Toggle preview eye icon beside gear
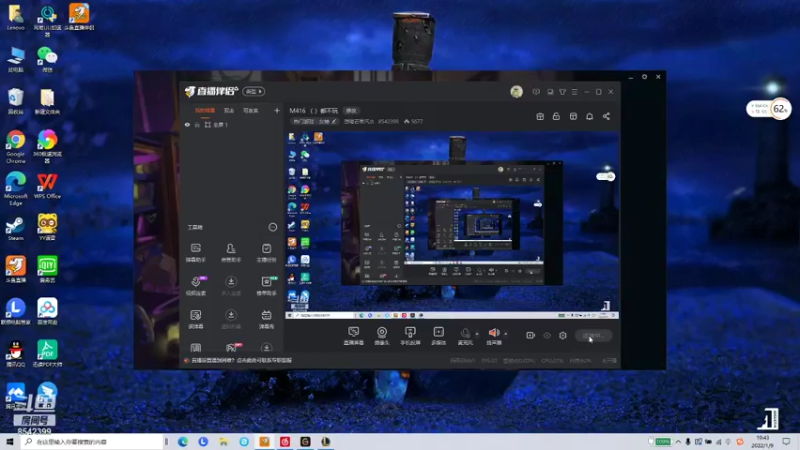Image resolution: width=800 pixels, height=450 pixels. pyautogui.click(x=547, y=335)
